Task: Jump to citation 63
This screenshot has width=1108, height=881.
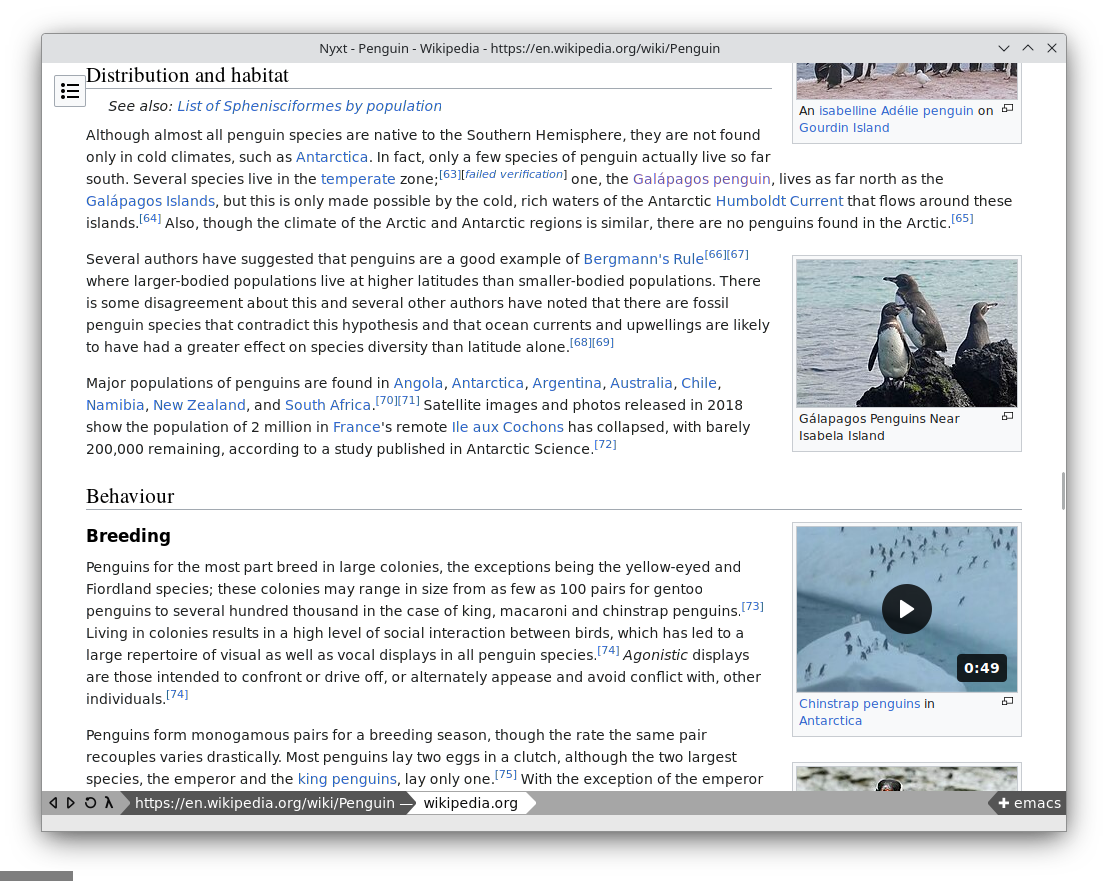Action: 450,175
